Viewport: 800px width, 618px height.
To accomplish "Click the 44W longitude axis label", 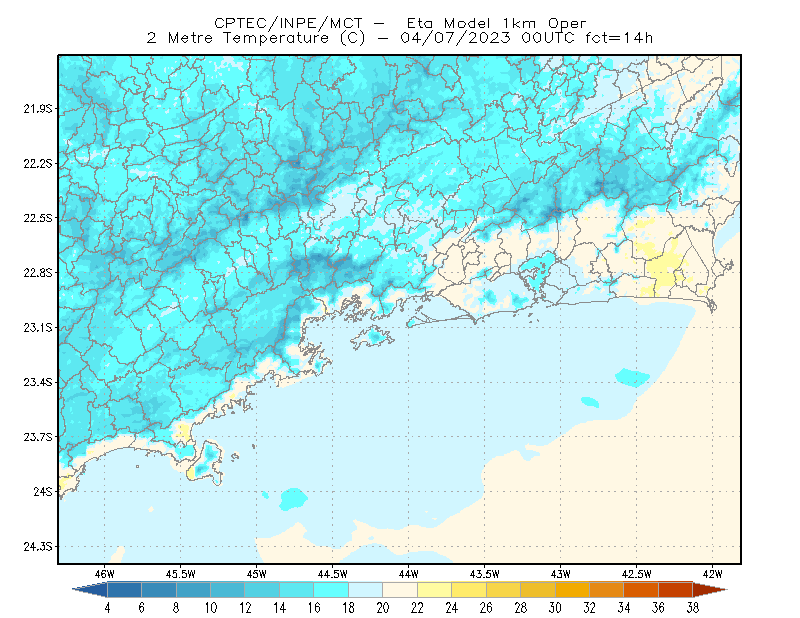I will click(x=409, y=574).
